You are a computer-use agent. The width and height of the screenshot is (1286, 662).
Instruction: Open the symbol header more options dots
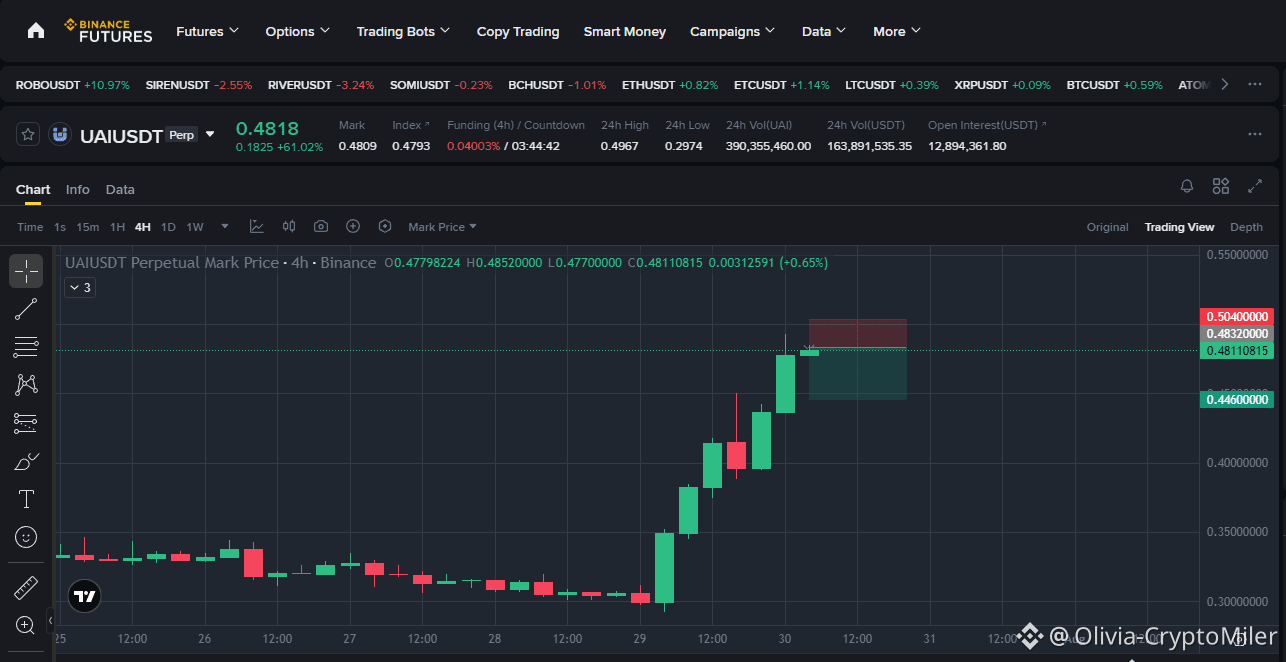coord(1255,134)
